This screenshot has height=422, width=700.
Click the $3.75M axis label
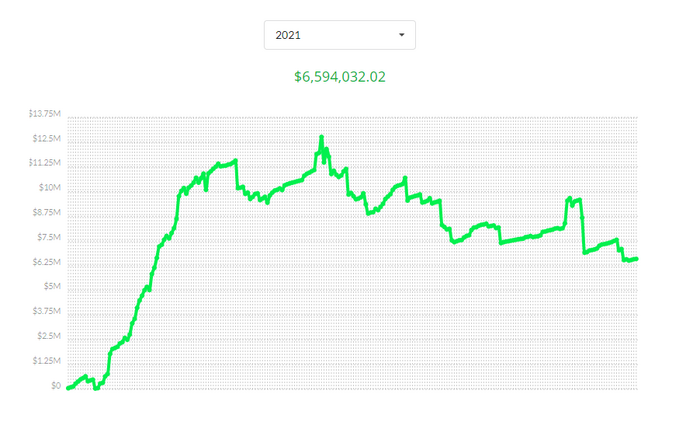tap(46, 311)
